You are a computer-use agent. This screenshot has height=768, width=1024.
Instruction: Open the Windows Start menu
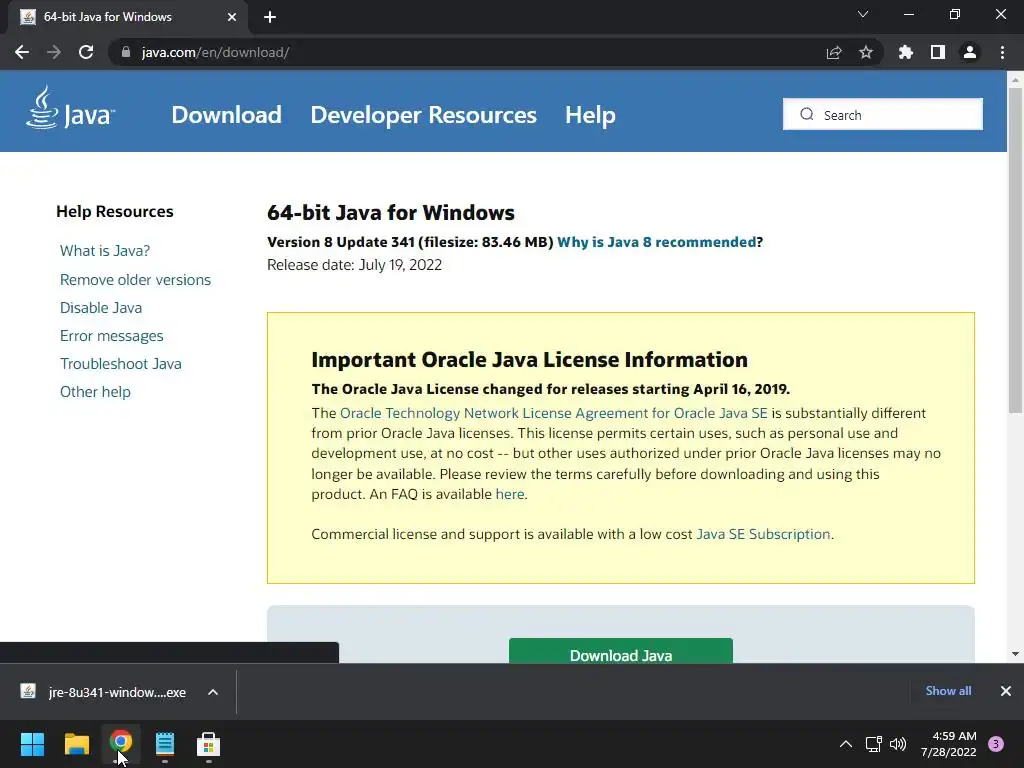[32, 744]
